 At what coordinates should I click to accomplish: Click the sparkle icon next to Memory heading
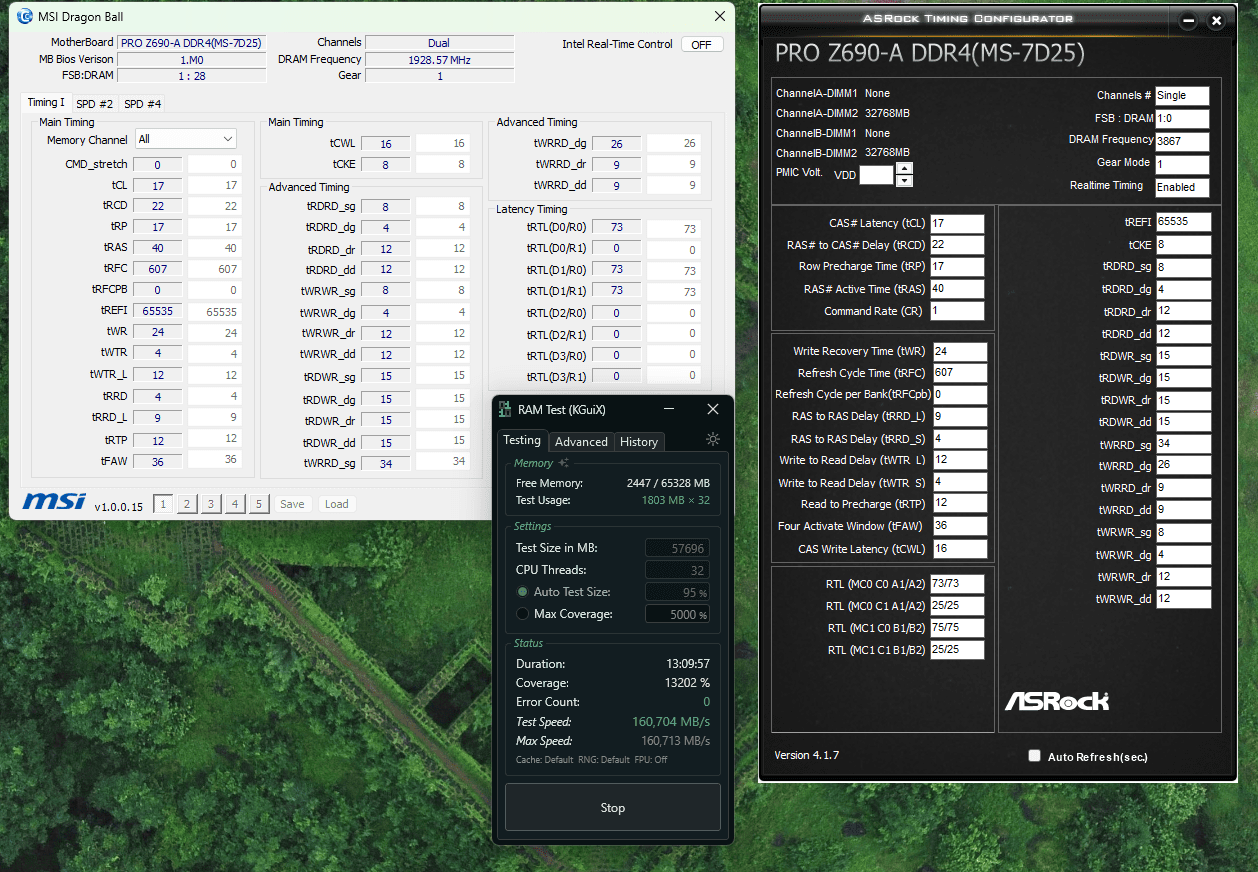(564, 463)
